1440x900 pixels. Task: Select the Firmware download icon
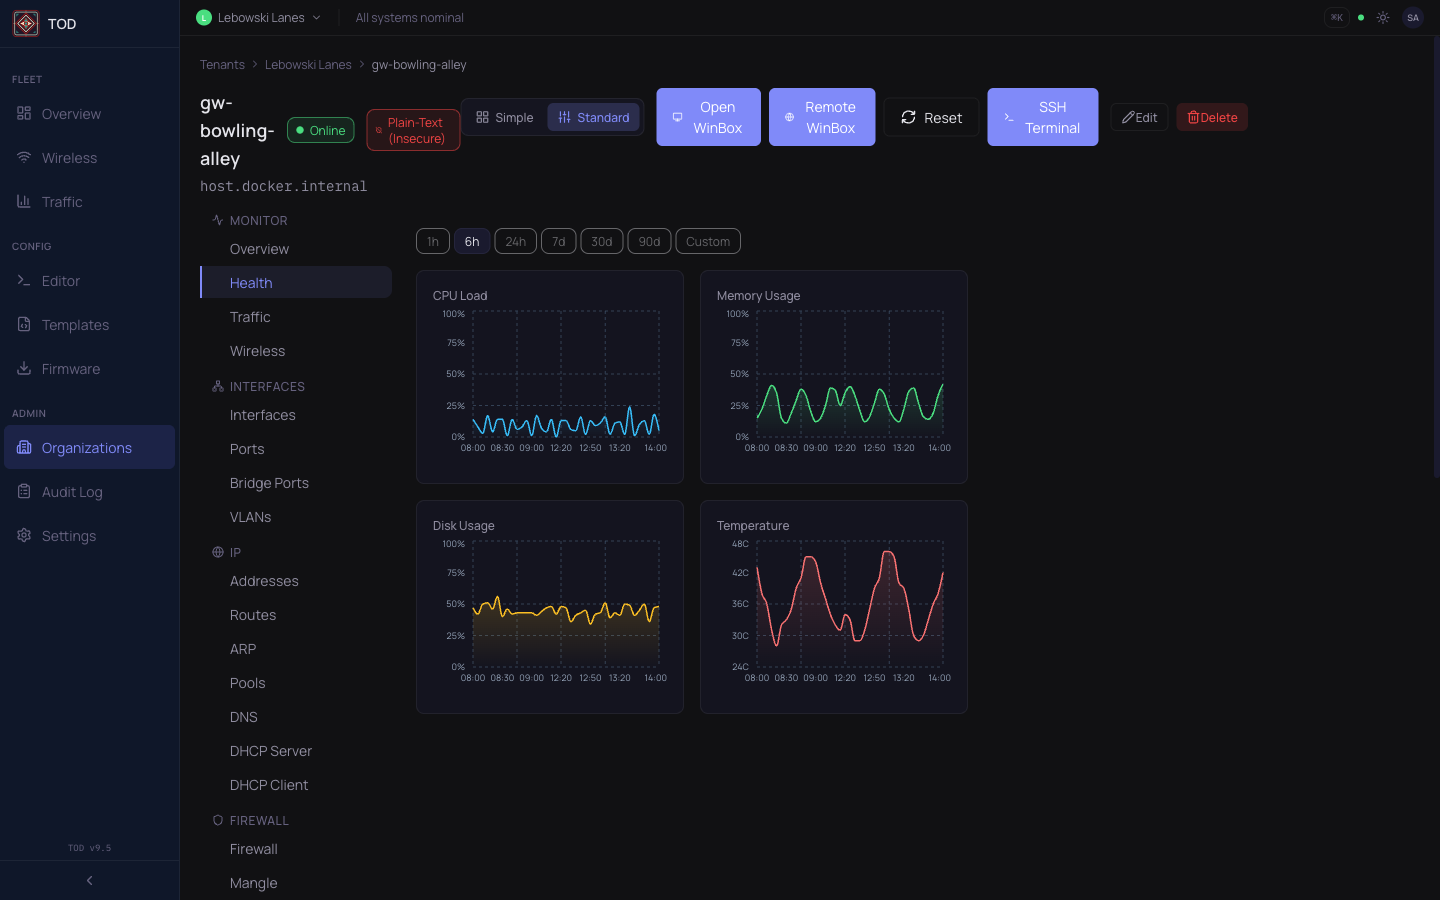(23, 369)
